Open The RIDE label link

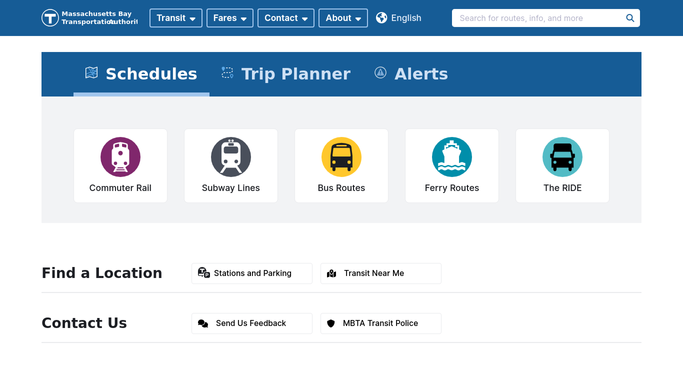point(562,188)
